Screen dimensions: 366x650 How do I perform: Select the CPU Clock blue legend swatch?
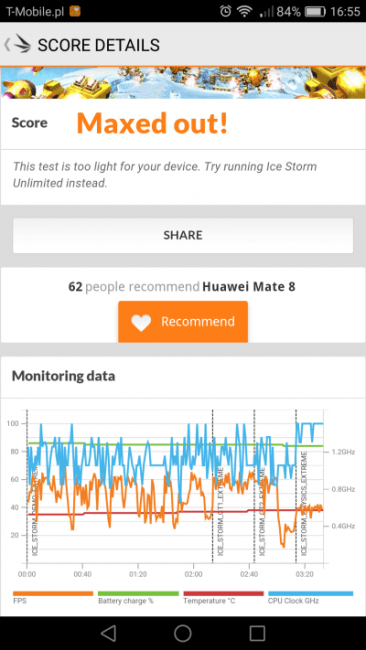[x=311, y=594]
